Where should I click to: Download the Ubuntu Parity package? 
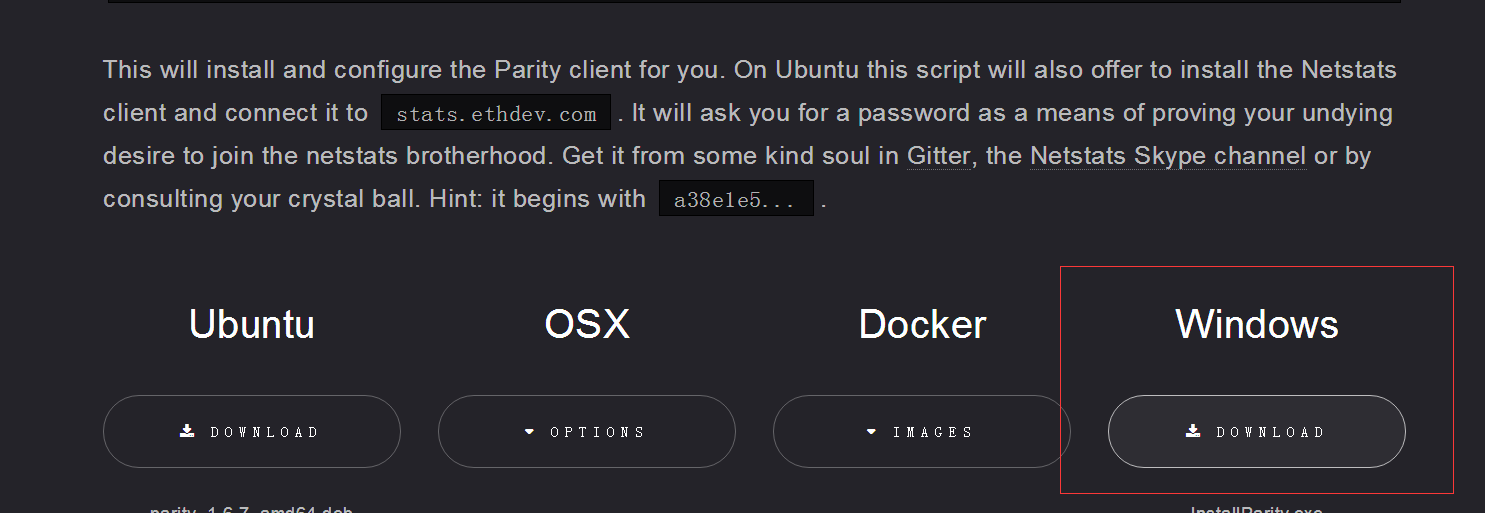point(252,432)
